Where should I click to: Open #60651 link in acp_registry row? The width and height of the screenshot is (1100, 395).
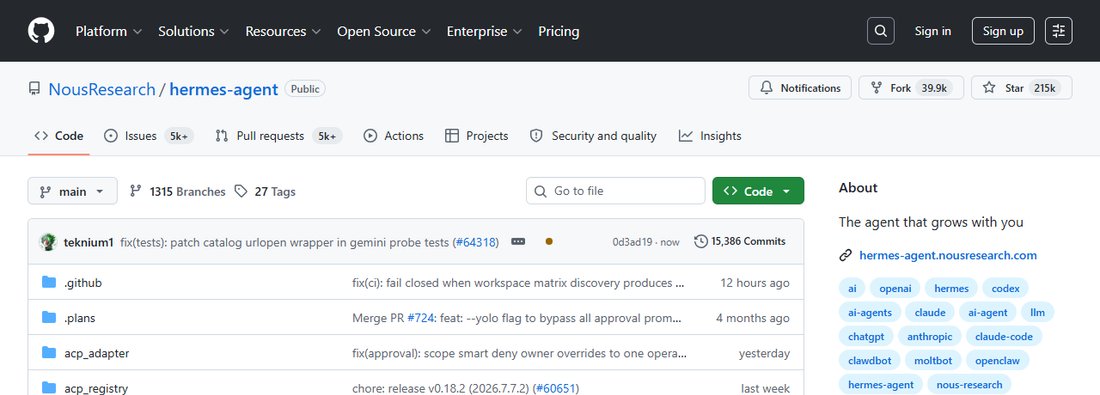(x=556, y=388)
